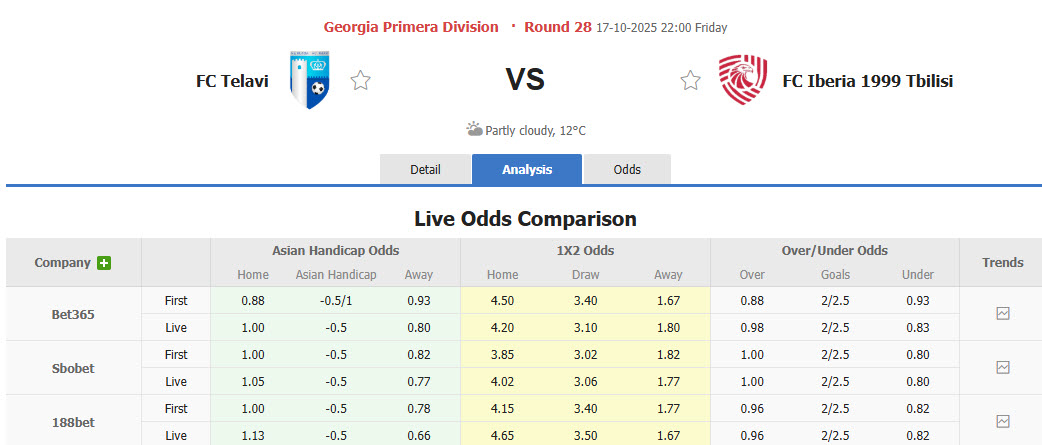
Task: Open the Odds tab
Action: pyautogui.click(x=627, y=169)
